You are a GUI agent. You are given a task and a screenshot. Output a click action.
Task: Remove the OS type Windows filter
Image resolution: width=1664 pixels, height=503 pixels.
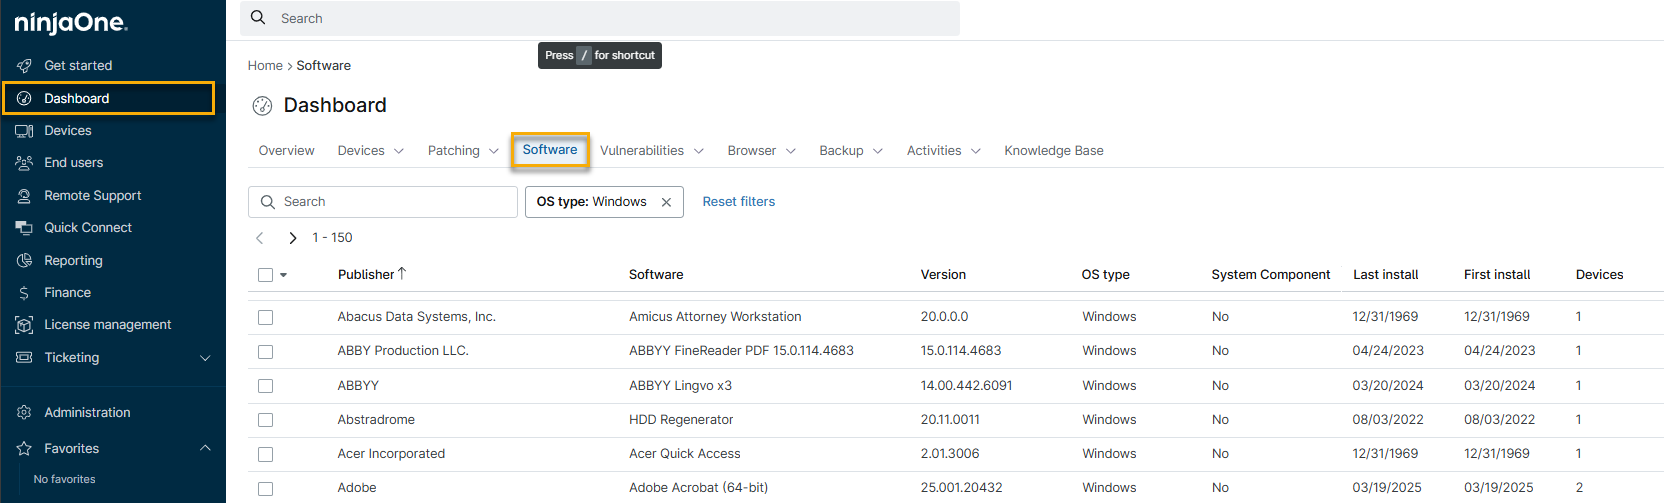click(x=666, y=202)
